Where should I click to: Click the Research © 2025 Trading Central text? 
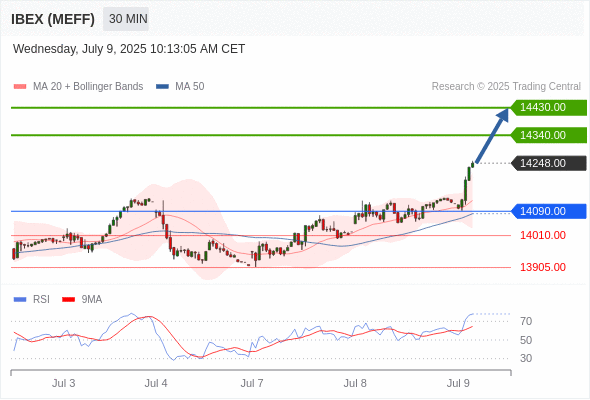506,87
